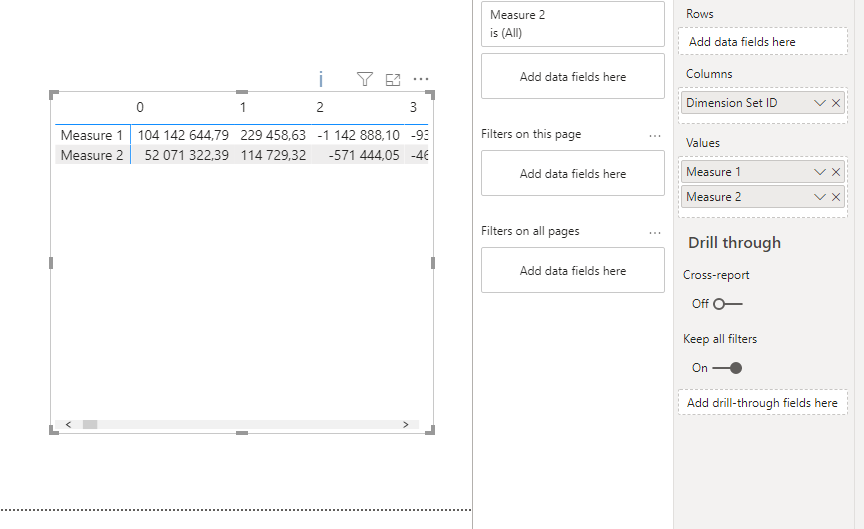Click column header 0 in the matrix
864x529 pixels.
140,107
